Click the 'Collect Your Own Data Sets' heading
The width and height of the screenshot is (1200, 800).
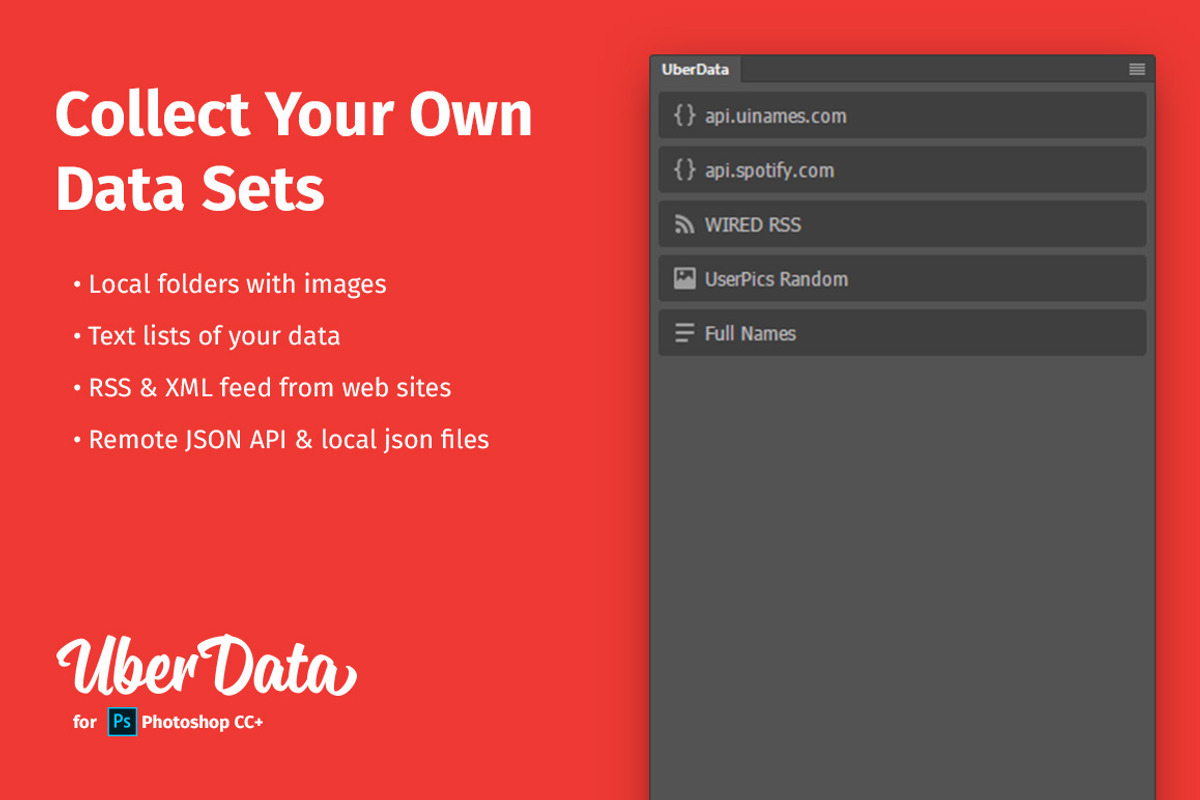click(294, 151)
